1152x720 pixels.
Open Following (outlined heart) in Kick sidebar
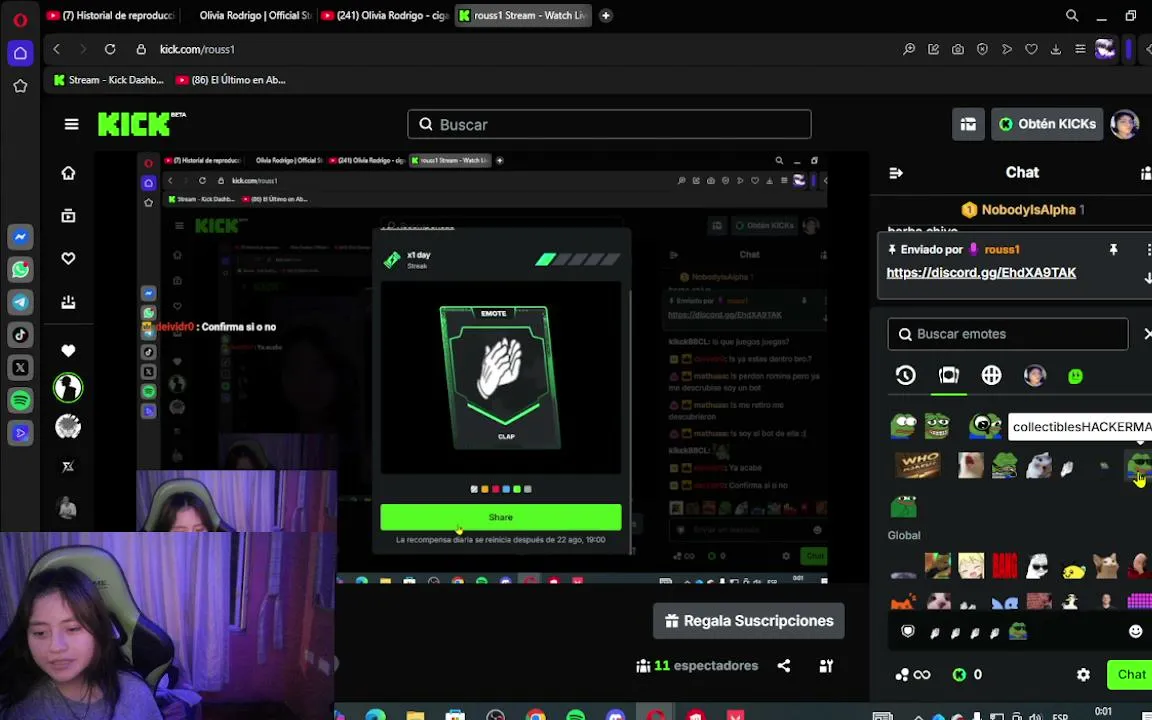tap(68, 259)
